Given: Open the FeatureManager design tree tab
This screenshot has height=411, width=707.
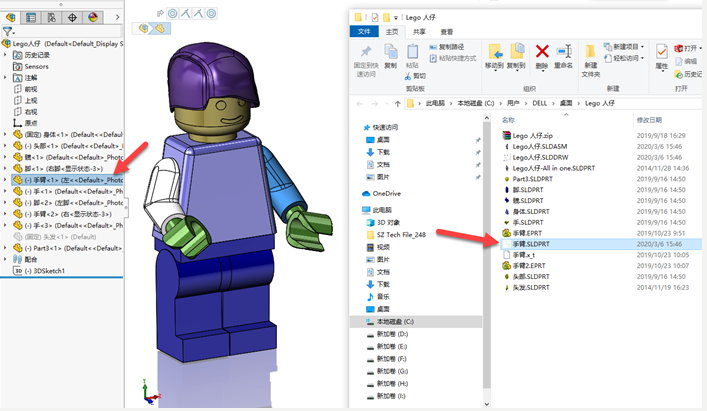Looking at the screenshot, I should tap(10, 18).
